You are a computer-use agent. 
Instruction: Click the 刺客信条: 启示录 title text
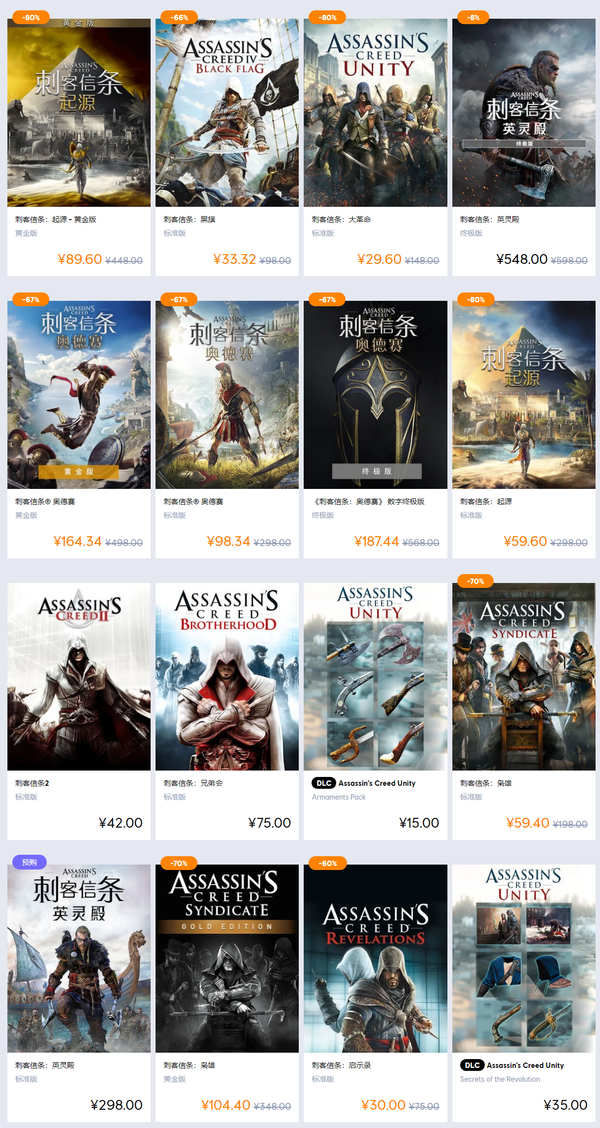pyautogui.click(x=342, y=1065)
